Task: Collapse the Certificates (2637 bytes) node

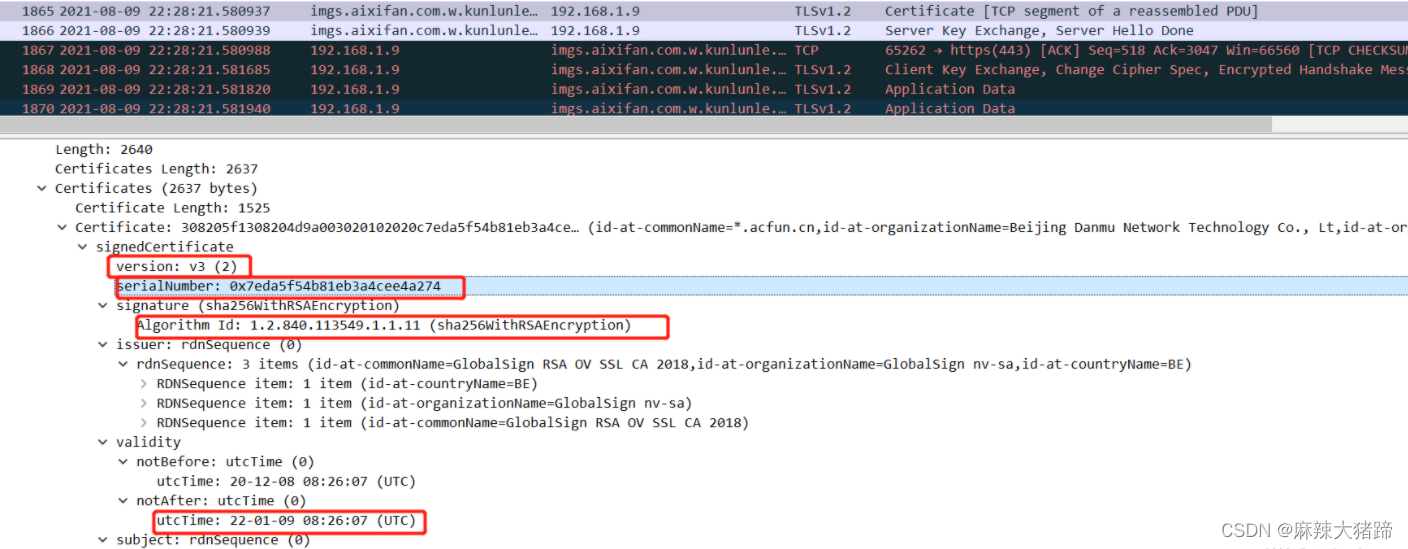Action: pos(41,188)
